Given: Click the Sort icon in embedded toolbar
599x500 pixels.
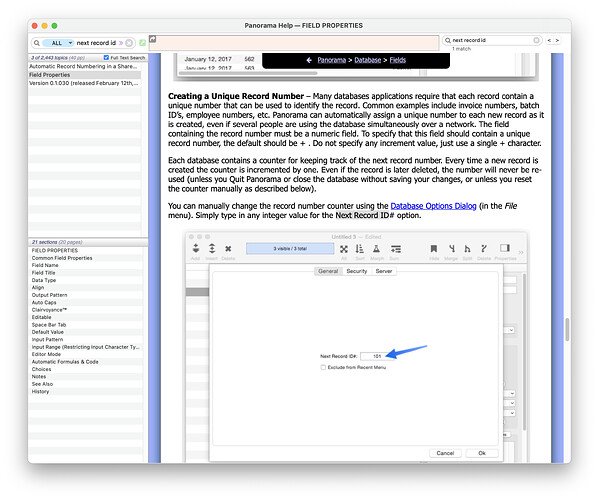Looking at the screenshot, I should point(359,249).
